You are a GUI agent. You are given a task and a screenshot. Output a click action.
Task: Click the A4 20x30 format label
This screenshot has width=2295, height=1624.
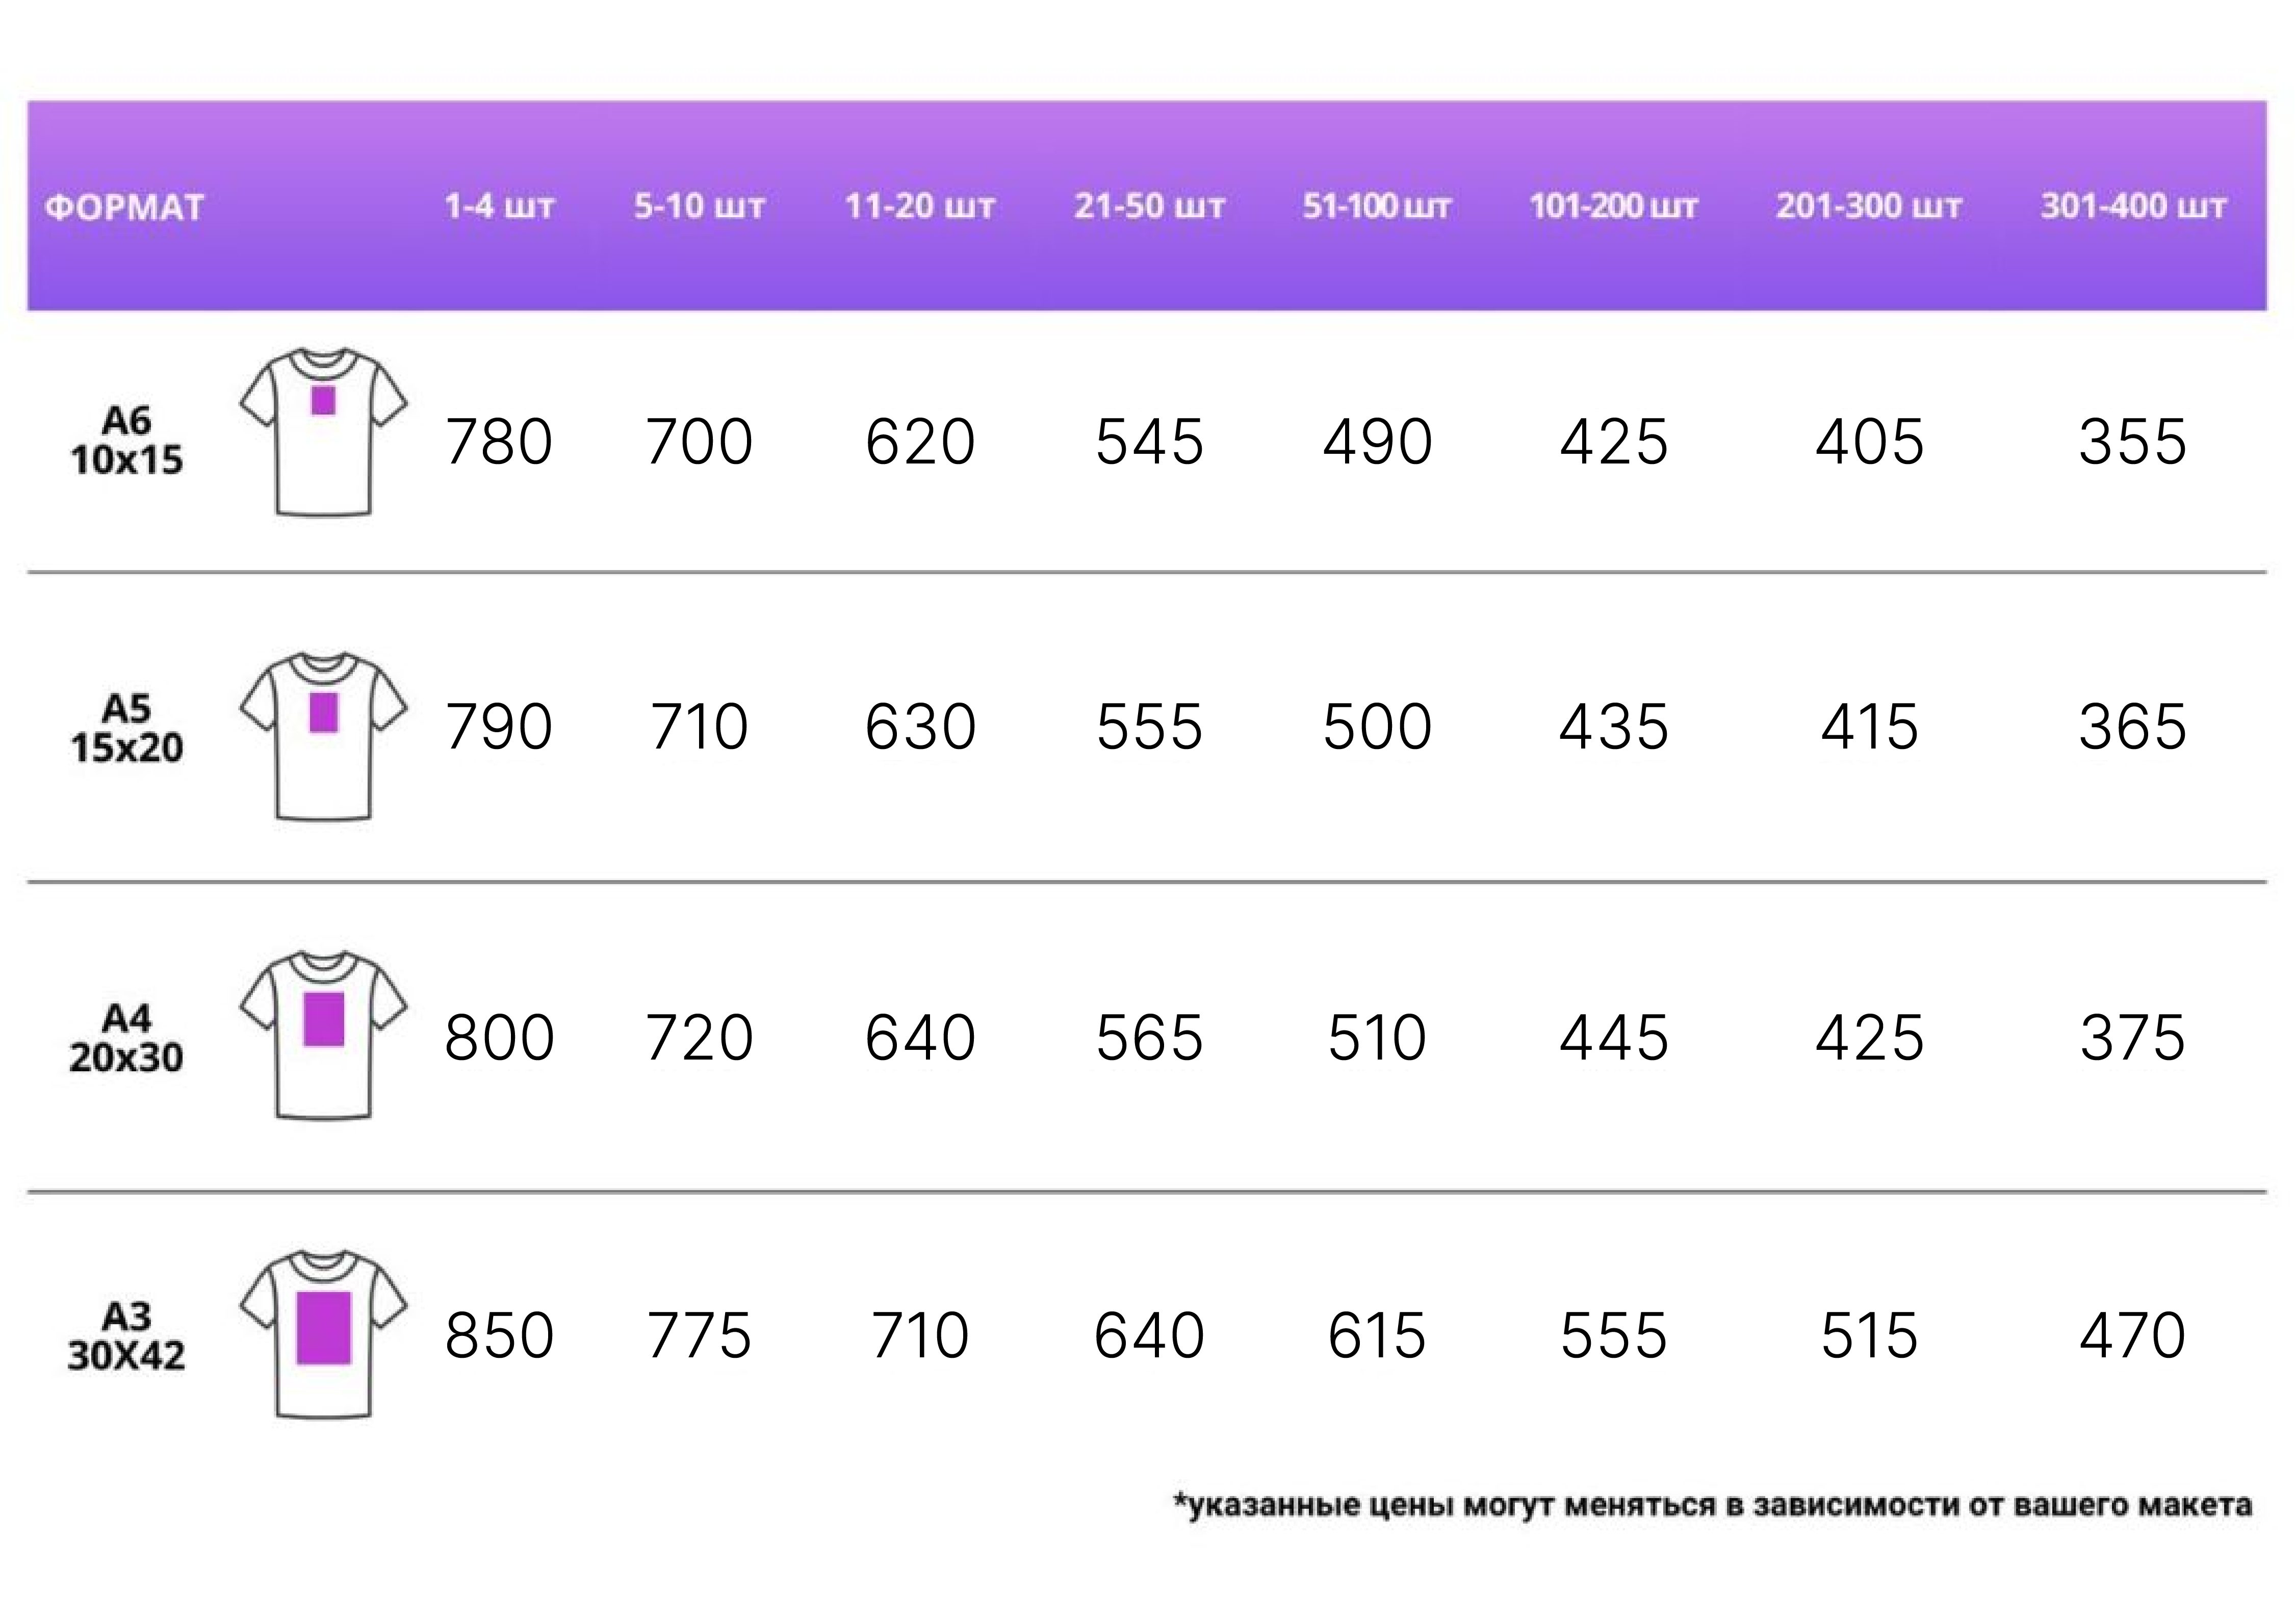(127, 1038)
